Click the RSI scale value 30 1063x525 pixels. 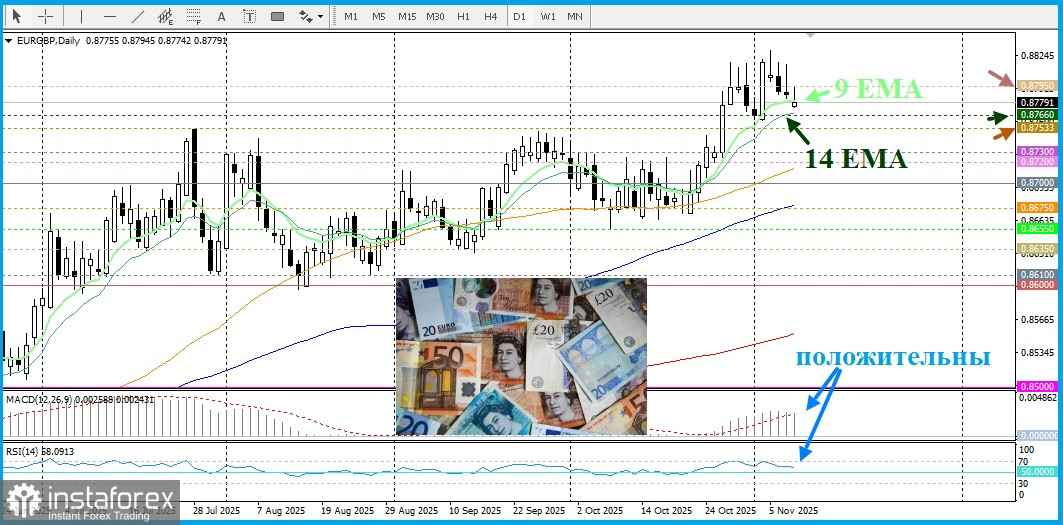1024,484
